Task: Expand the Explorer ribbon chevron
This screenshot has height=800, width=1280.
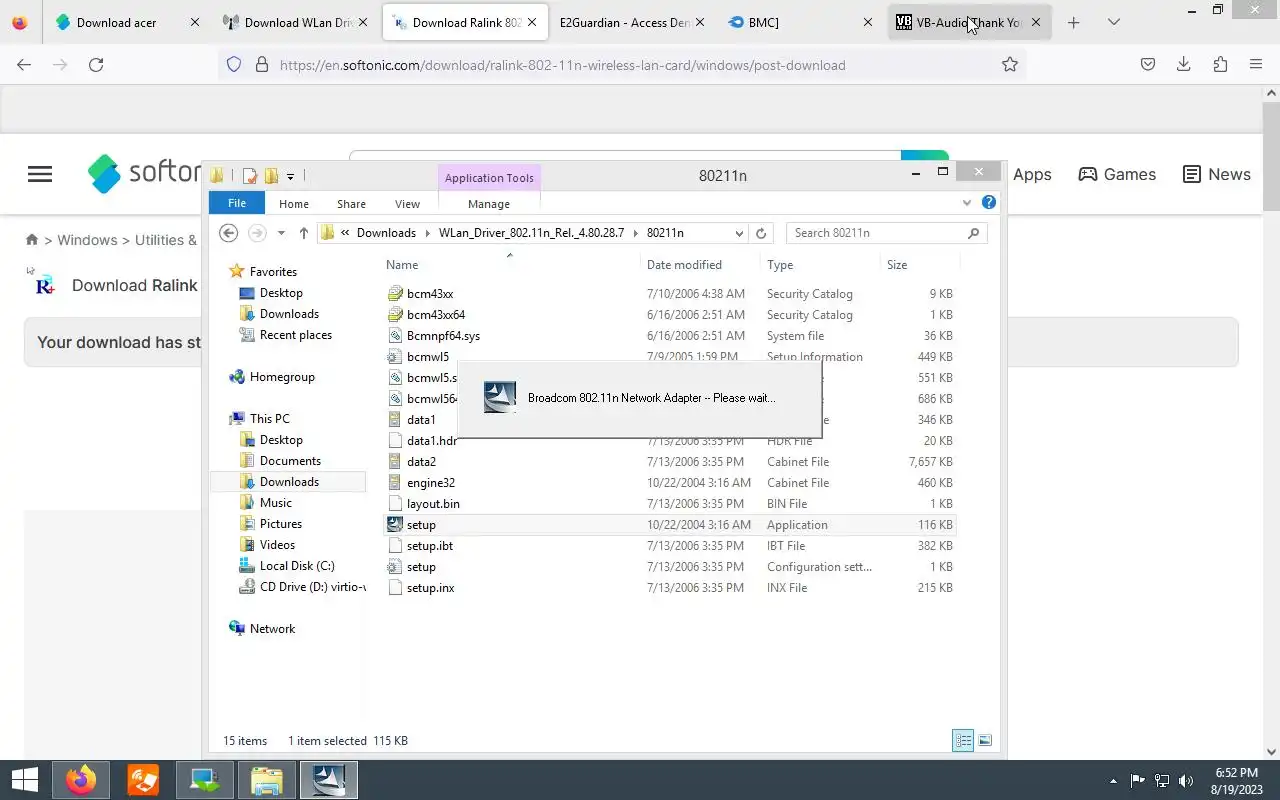Action: (x=967, y=202)
